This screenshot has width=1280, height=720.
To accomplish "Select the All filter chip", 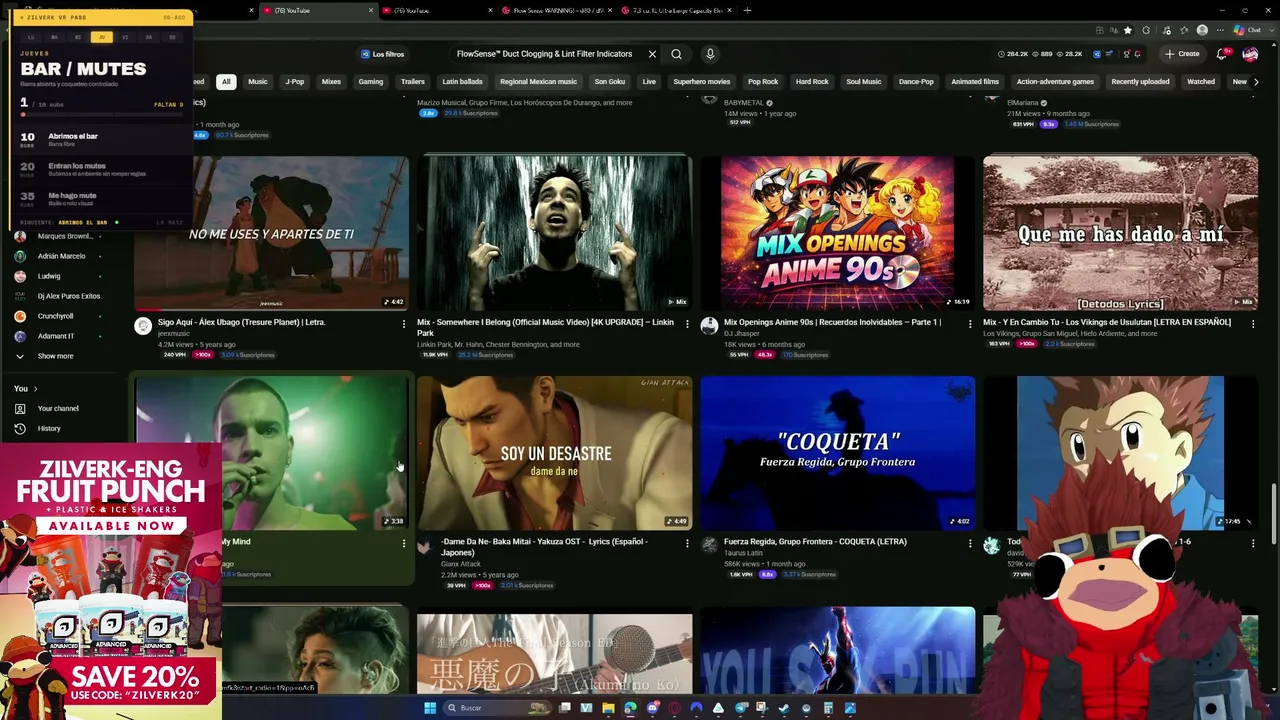I will tap(226, 82).
